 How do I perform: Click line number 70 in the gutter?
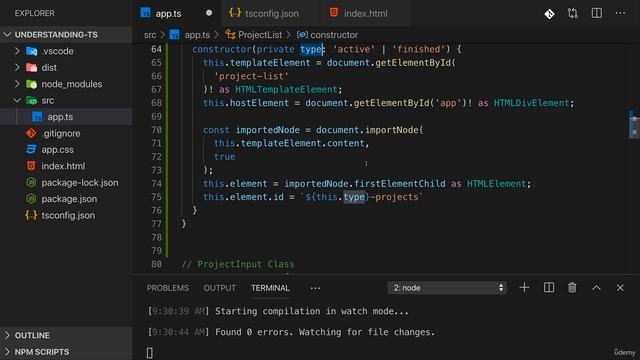156,130
